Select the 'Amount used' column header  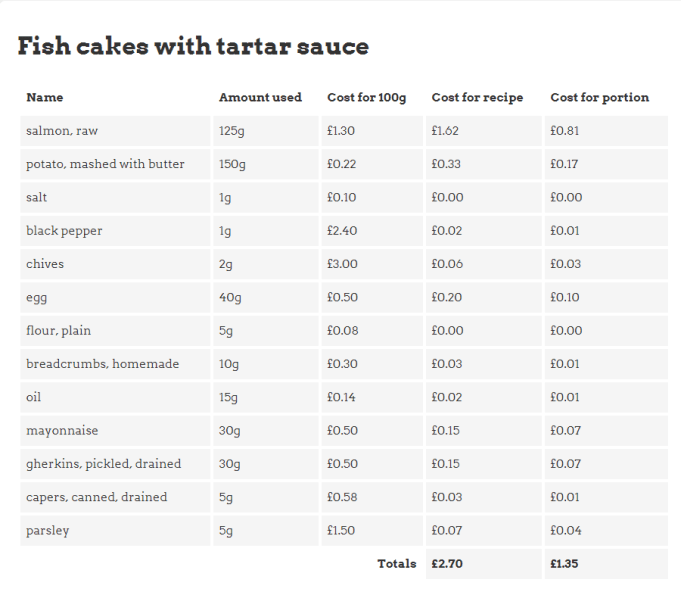[x=260, y=98]
